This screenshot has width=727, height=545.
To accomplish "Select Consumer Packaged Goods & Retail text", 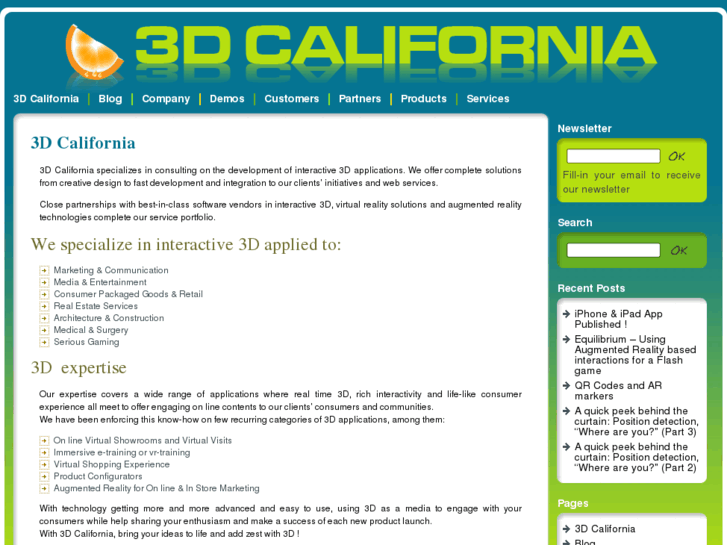I will pyautogui.click(x=128, y=294).
